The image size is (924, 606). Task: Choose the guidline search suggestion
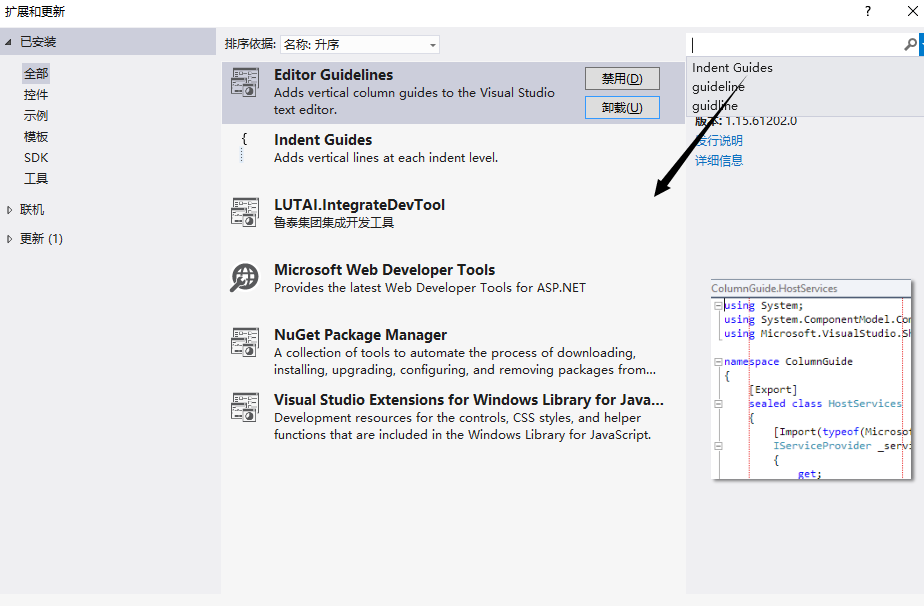click(714, 106)
